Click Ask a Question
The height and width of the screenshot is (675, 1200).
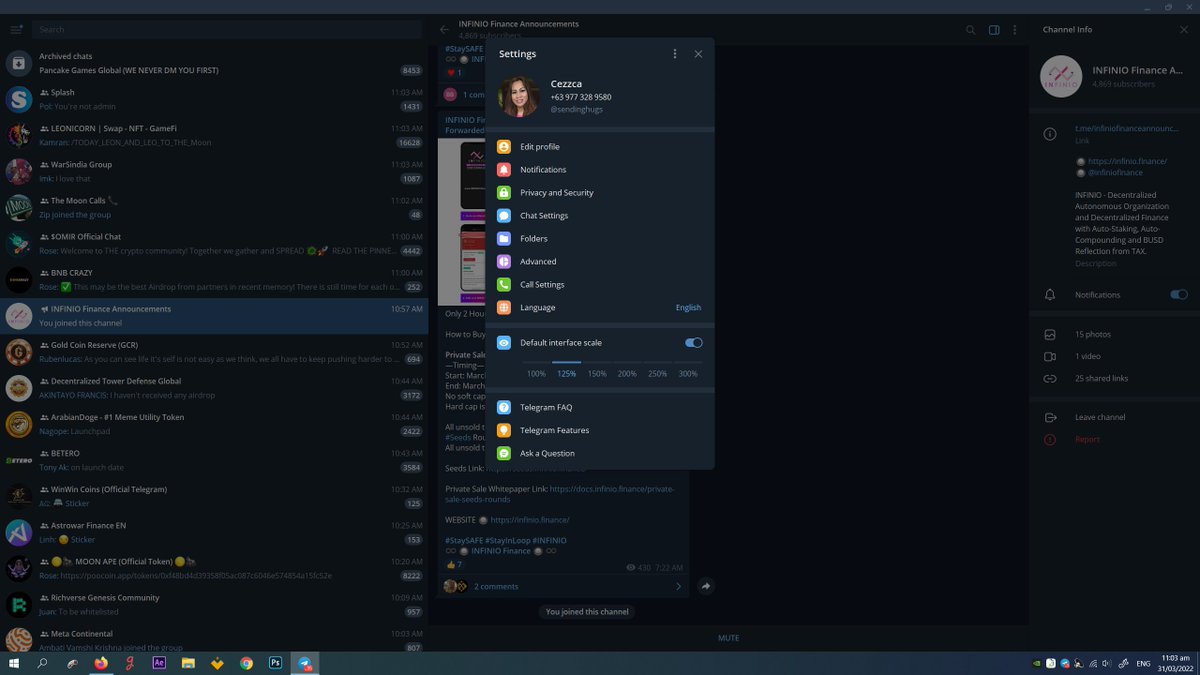[600, 454]
